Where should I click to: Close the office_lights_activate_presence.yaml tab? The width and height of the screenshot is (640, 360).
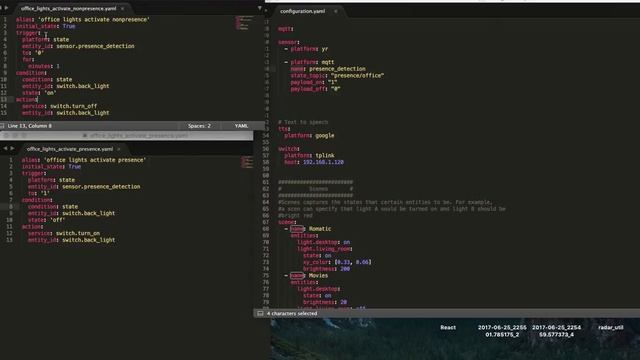119,149
